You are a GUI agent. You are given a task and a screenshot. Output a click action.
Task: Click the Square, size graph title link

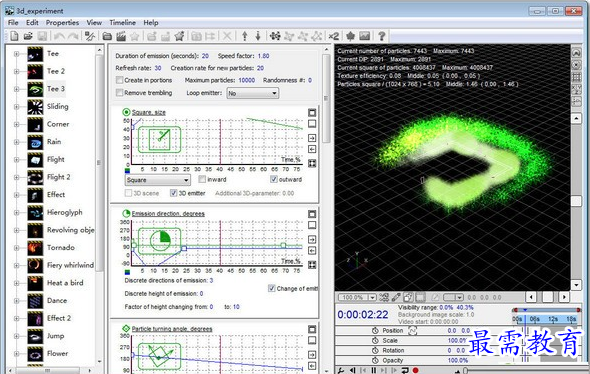[x=149, y=112]
